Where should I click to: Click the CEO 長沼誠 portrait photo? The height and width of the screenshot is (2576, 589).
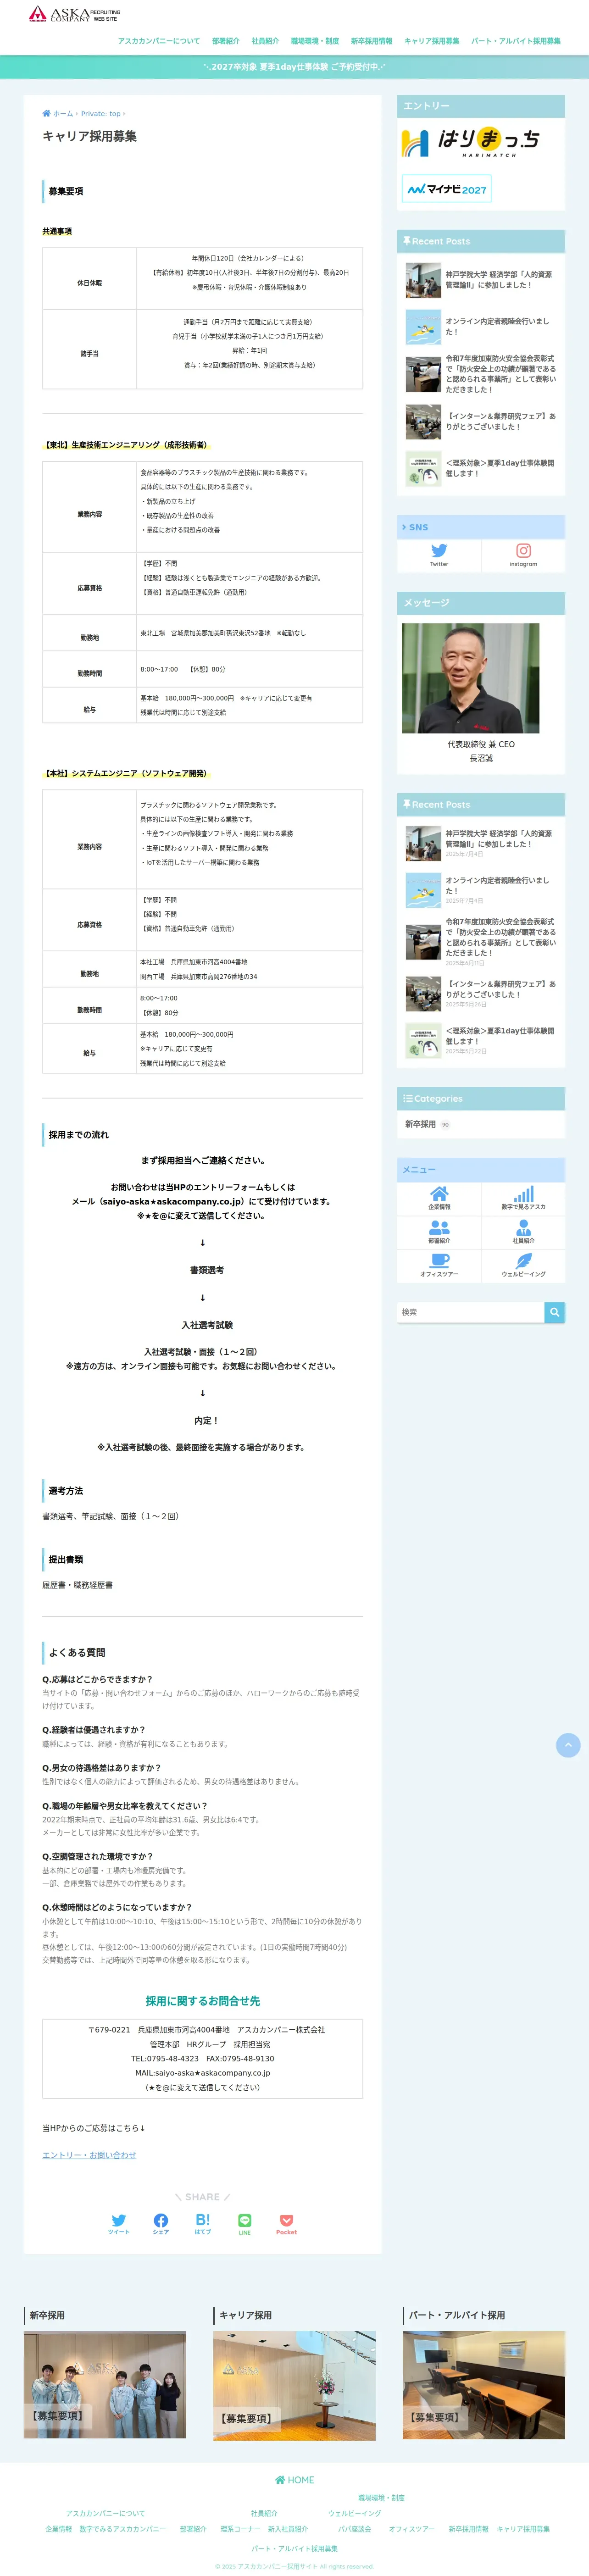470,678
